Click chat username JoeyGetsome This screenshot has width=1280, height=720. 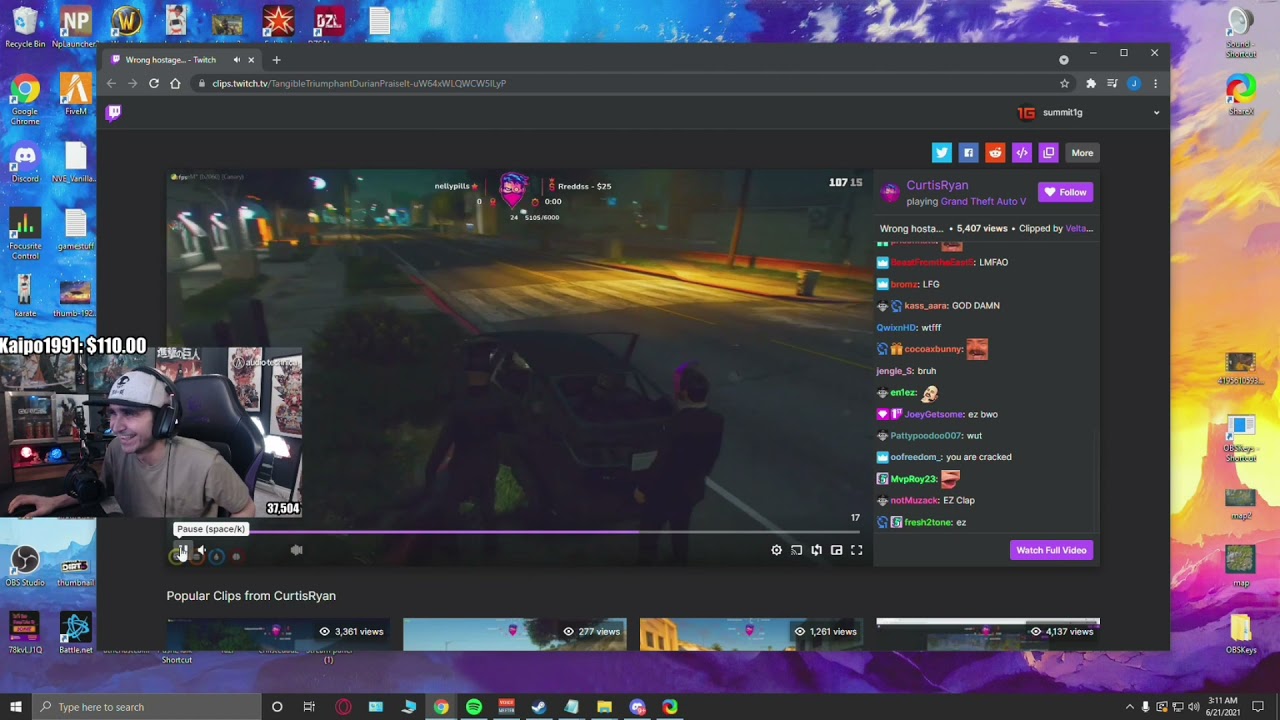click(934, 414)
